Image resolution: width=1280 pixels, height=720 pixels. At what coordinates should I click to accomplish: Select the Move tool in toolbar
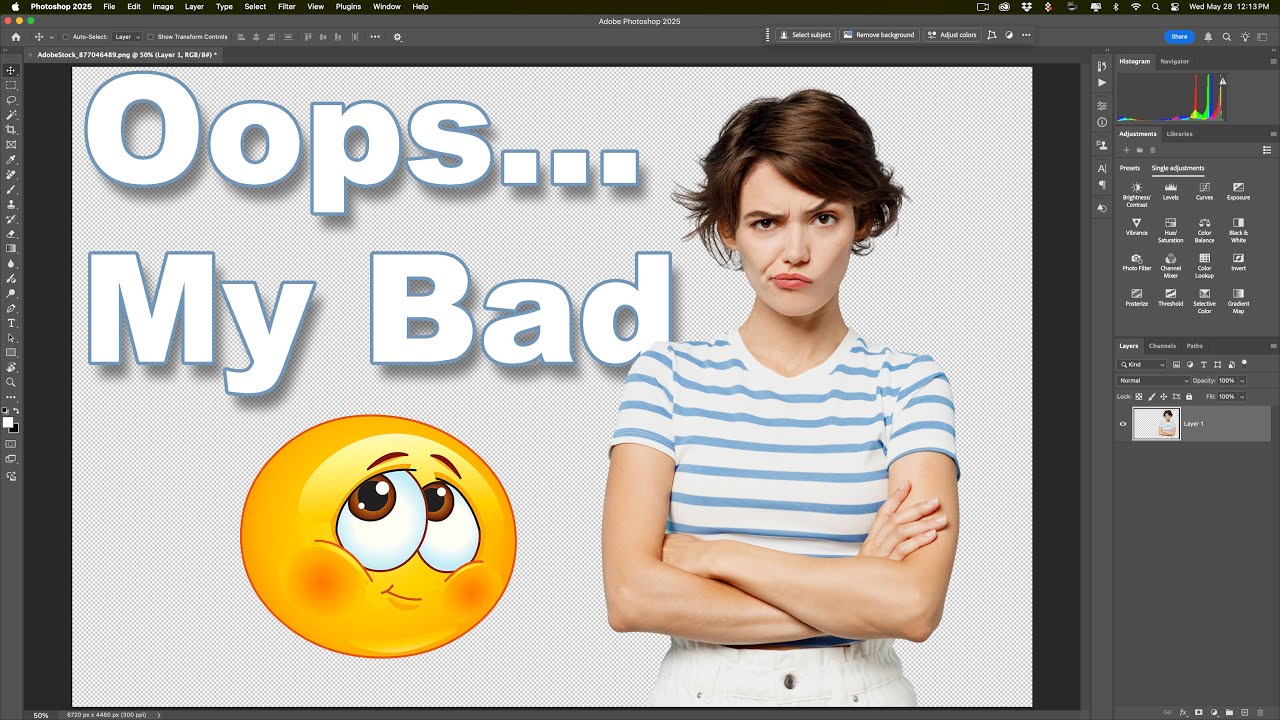[11, 70]
